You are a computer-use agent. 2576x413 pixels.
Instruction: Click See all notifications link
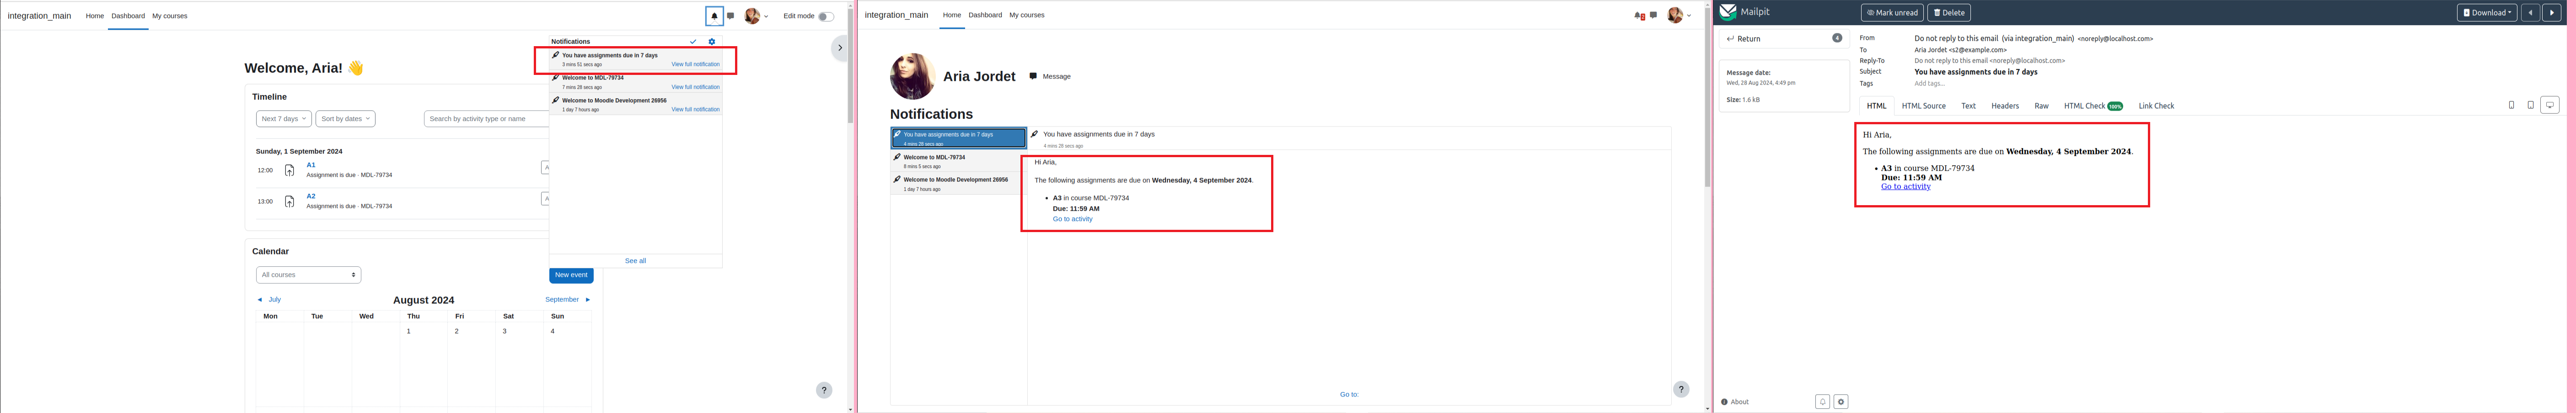click(x=635, y=260)
